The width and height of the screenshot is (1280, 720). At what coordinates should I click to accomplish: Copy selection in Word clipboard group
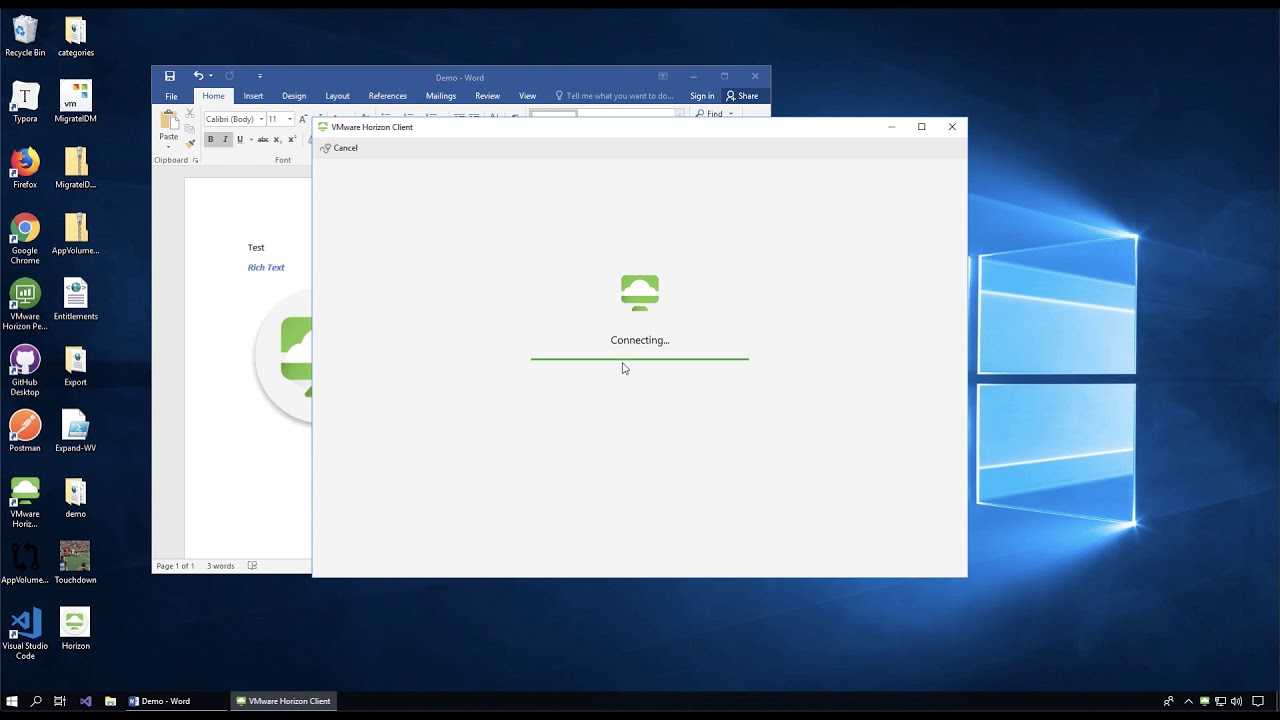pos(190,129)
